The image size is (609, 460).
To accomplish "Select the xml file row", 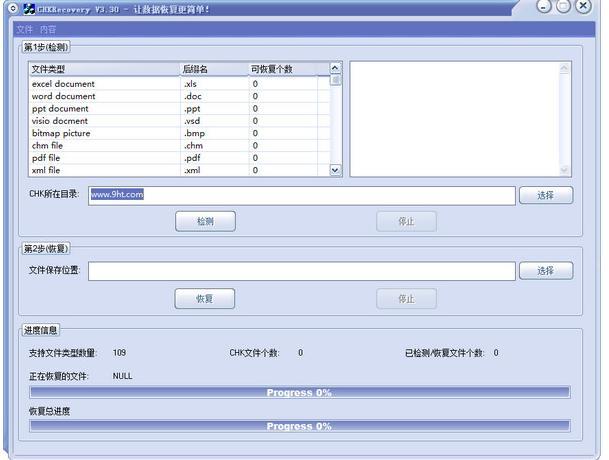I will (x=179, y=170).
